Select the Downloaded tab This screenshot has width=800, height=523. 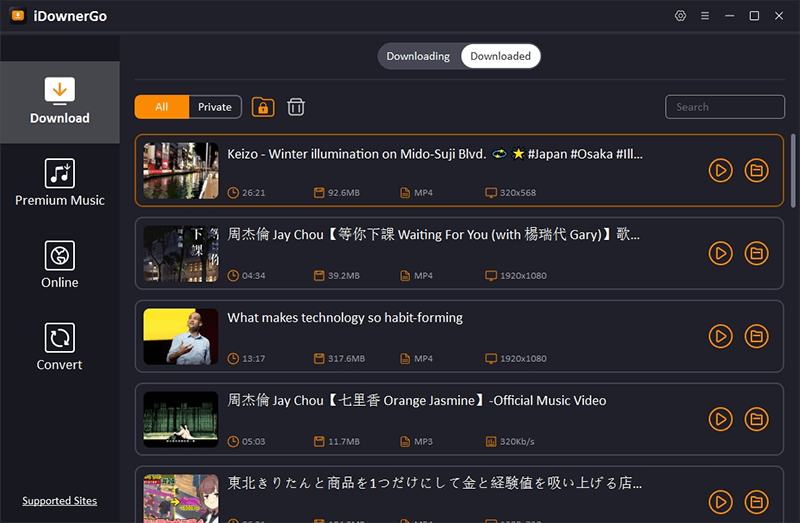pyautogui.click(x=500, y=56)
